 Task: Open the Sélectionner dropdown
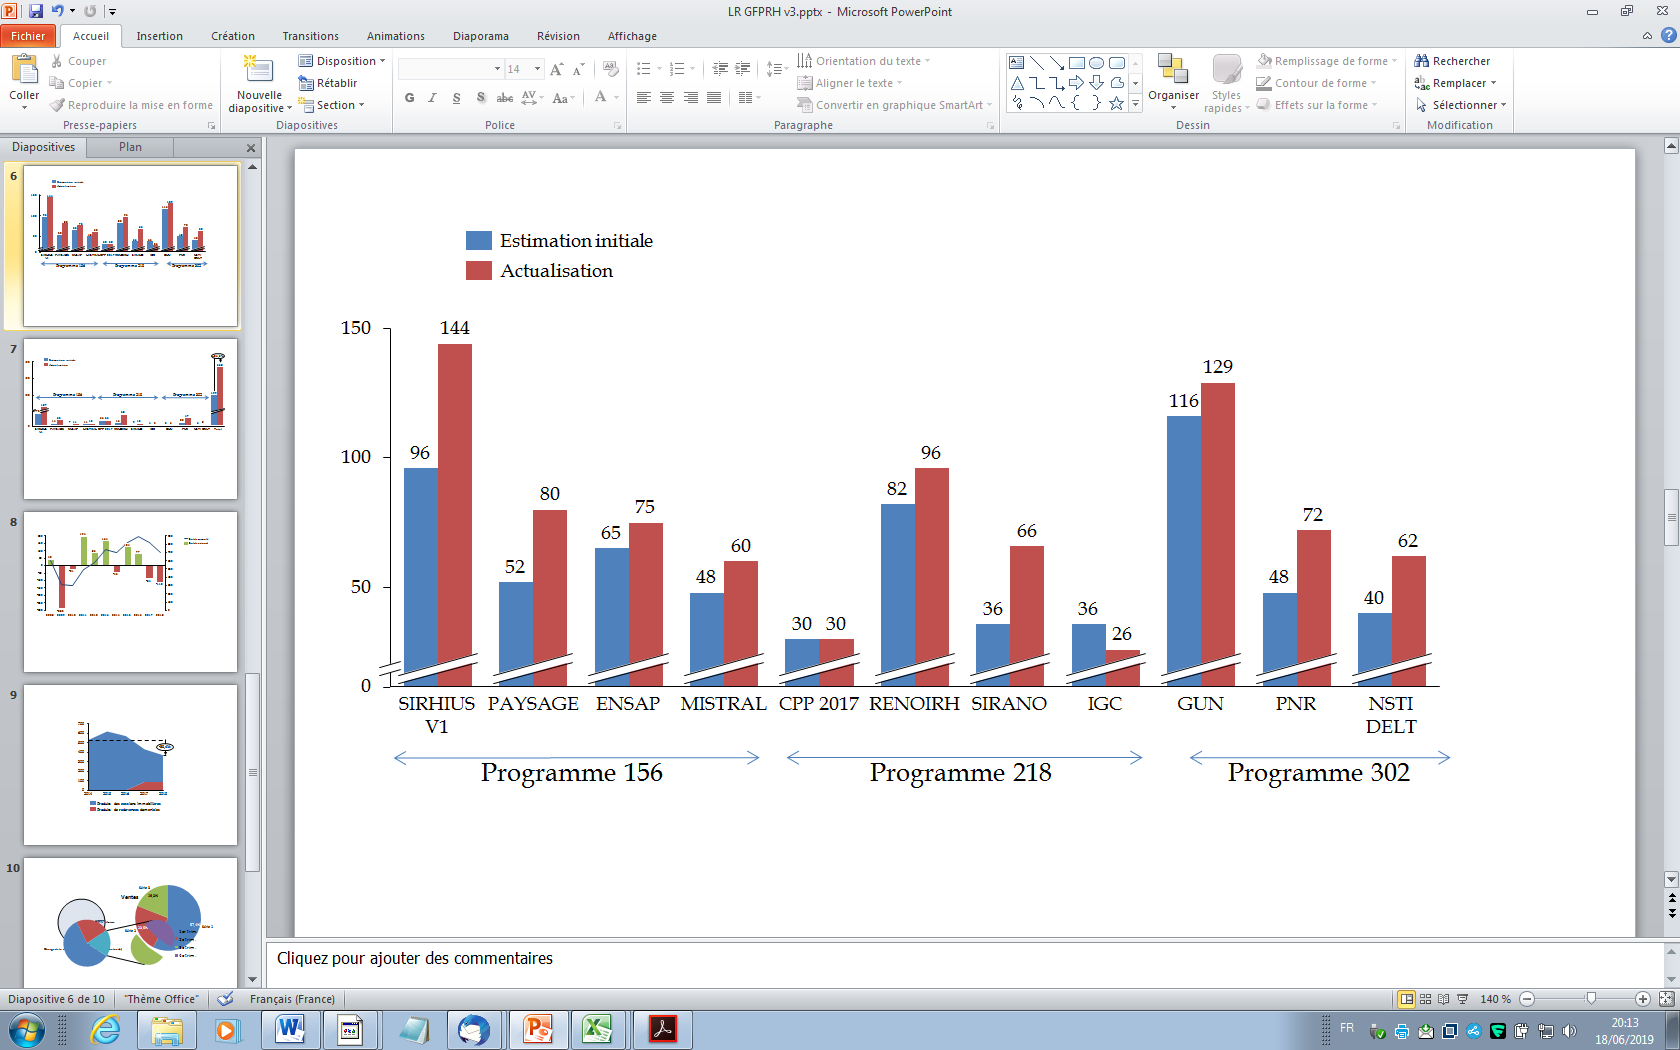pos(1461,105)
